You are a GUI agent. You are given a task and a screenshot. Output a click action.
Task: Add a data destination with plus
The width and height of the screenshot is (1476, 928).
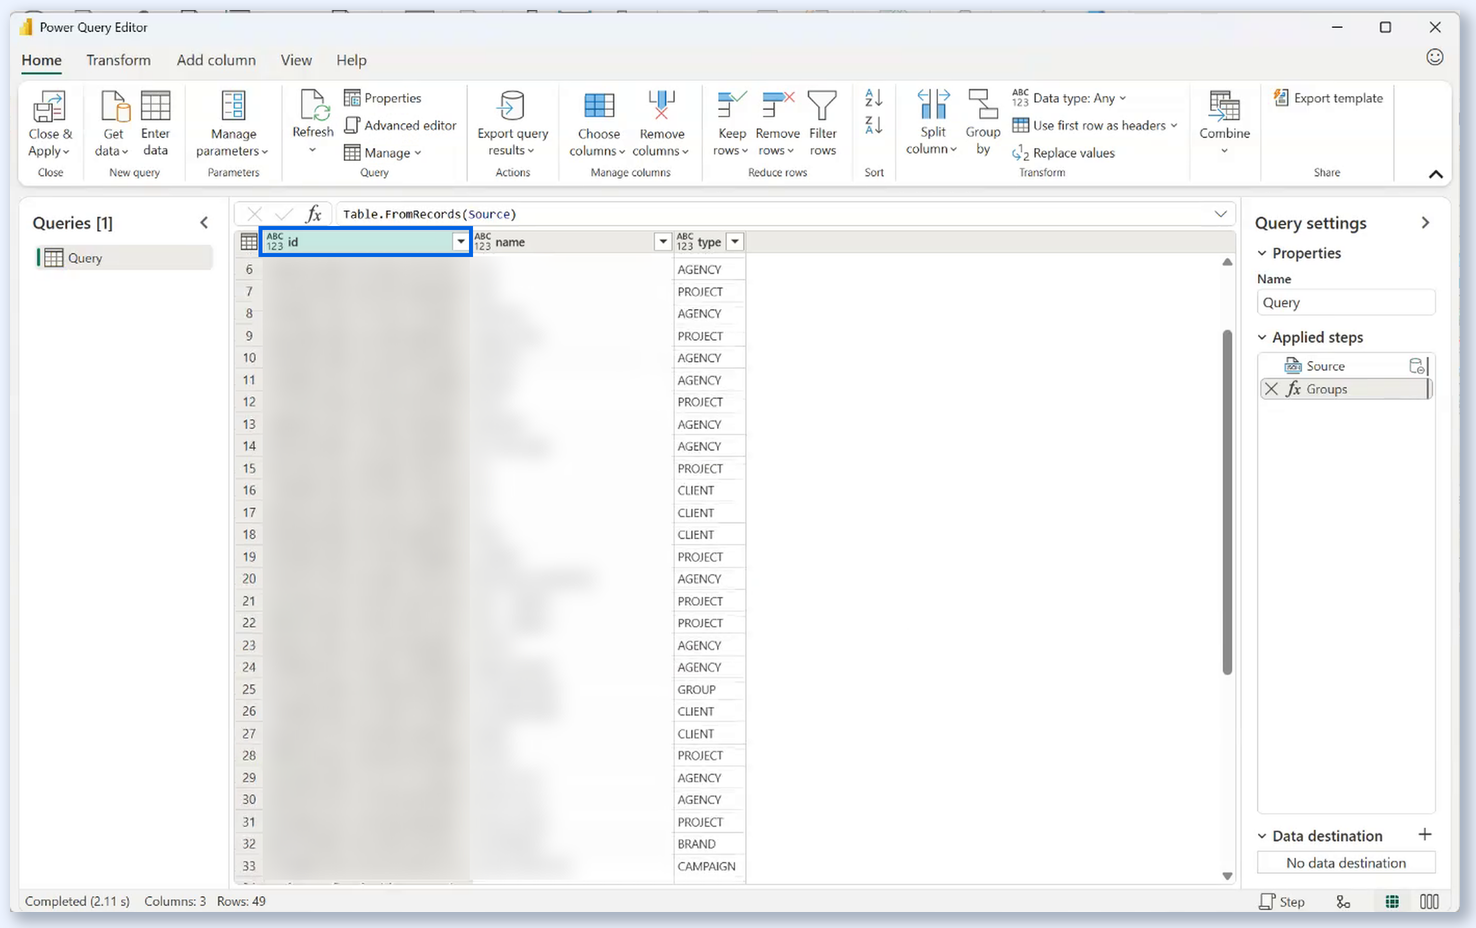(x=1425, y=834)
